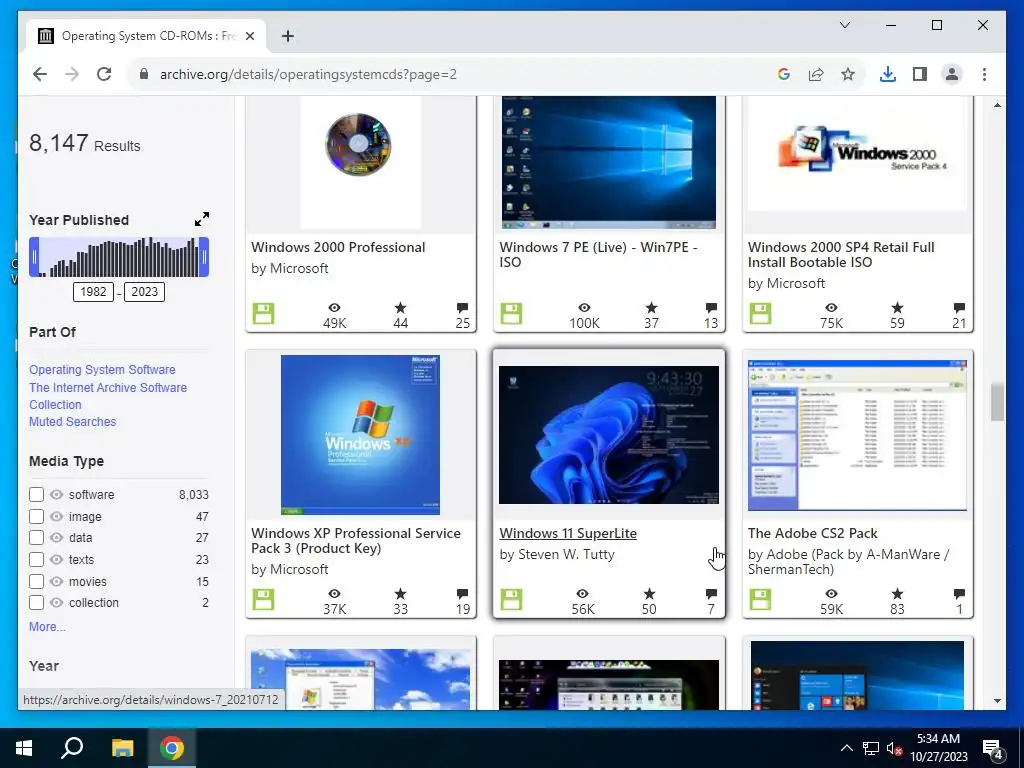Click the page vertical scrollbar thumb
Image resolution: width=1024 pixels, height=768 pixels.
[x=997, y=402]
